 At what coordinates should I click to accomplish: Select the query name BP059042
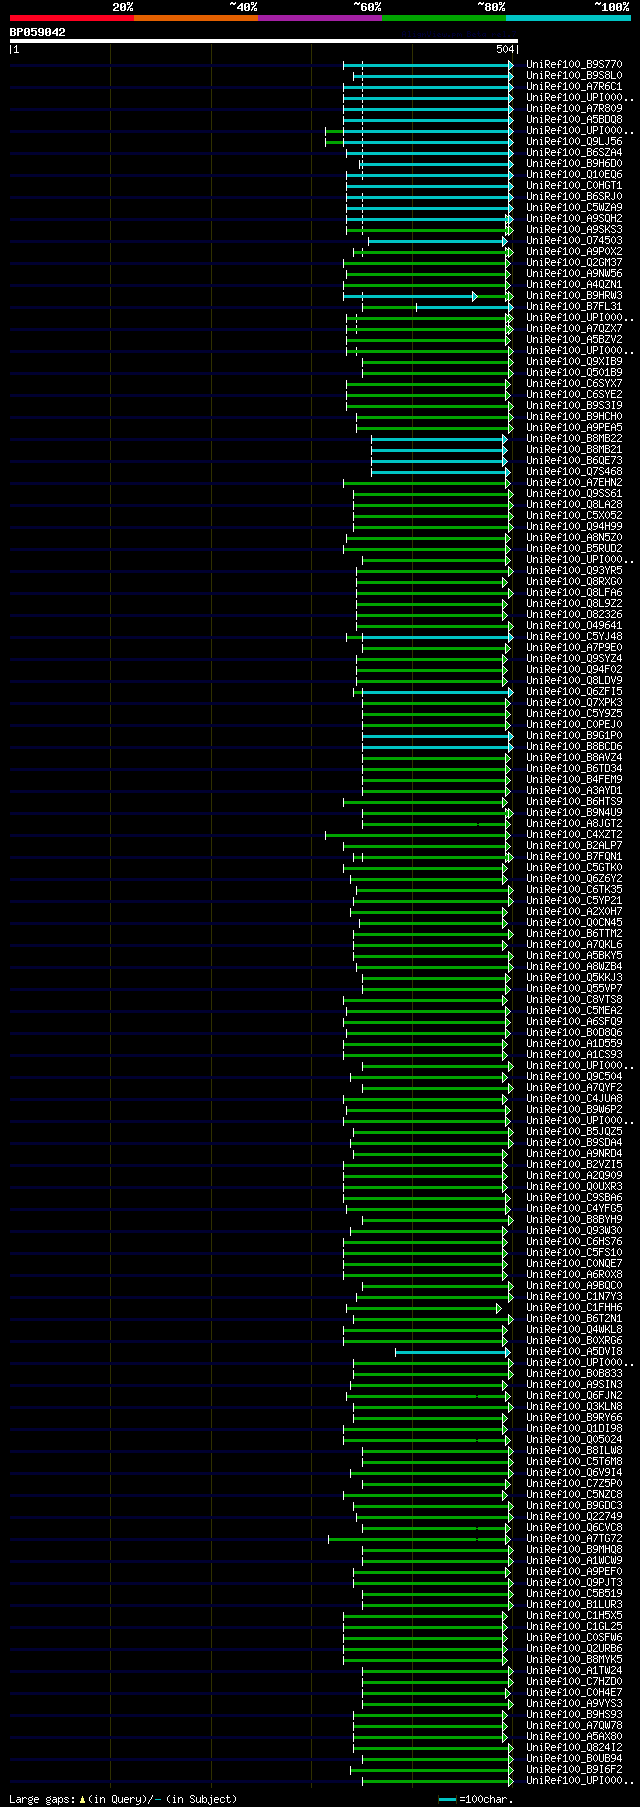pyautogui.click(x=38, y=32)
